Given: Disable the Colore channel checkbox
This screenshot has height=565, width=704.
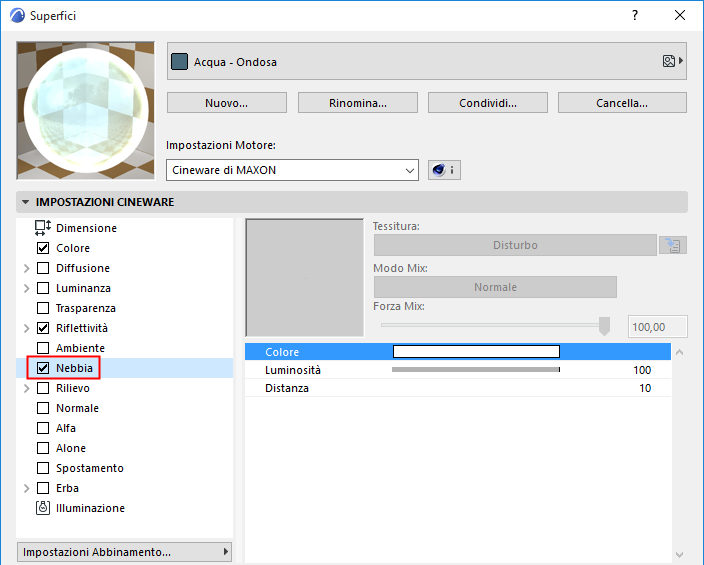Looking at the screenshot, I should (43, 248).
